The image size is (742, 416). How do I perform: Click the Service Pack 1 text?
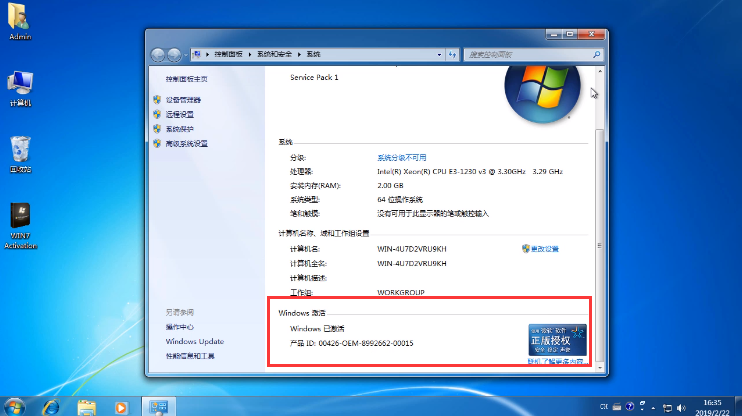point(314,77)
